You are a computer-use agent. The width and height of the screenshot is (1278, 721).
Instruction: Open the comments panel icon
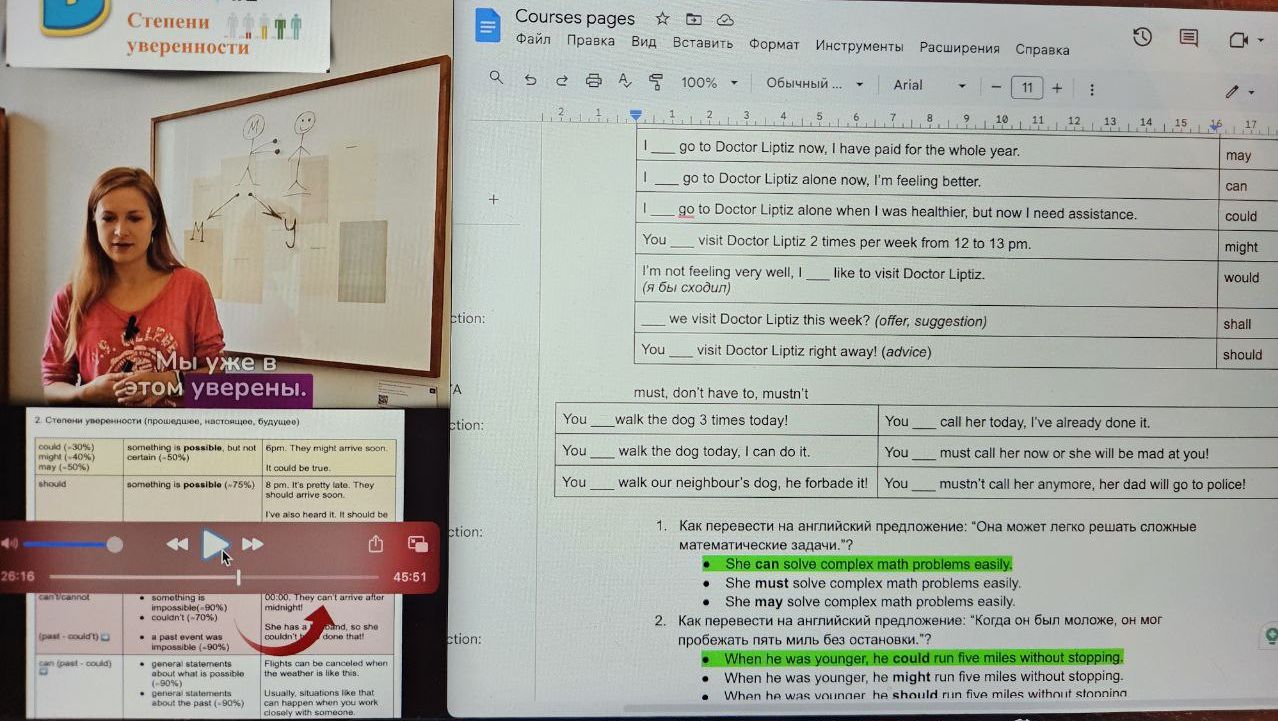[1188, 38]
